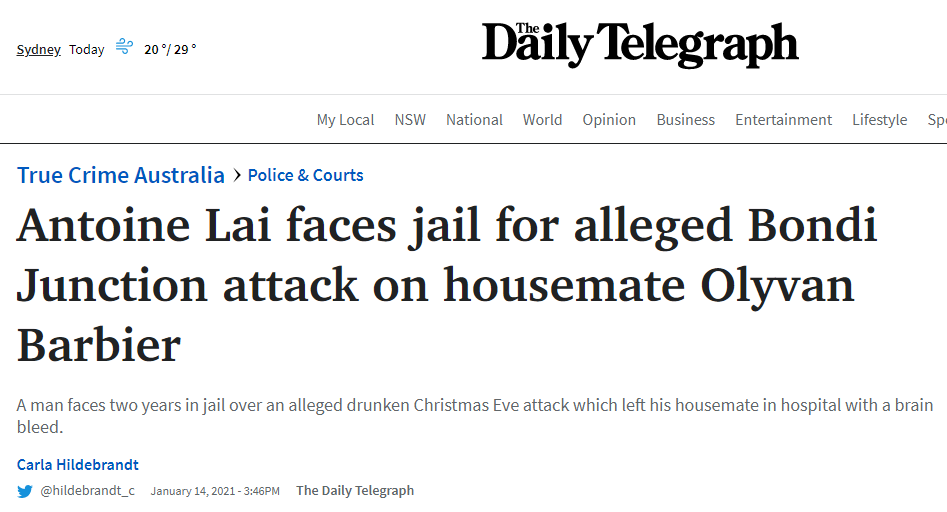Click the Twitter bird icon
The image size is (947, 512).
(25, 491)
